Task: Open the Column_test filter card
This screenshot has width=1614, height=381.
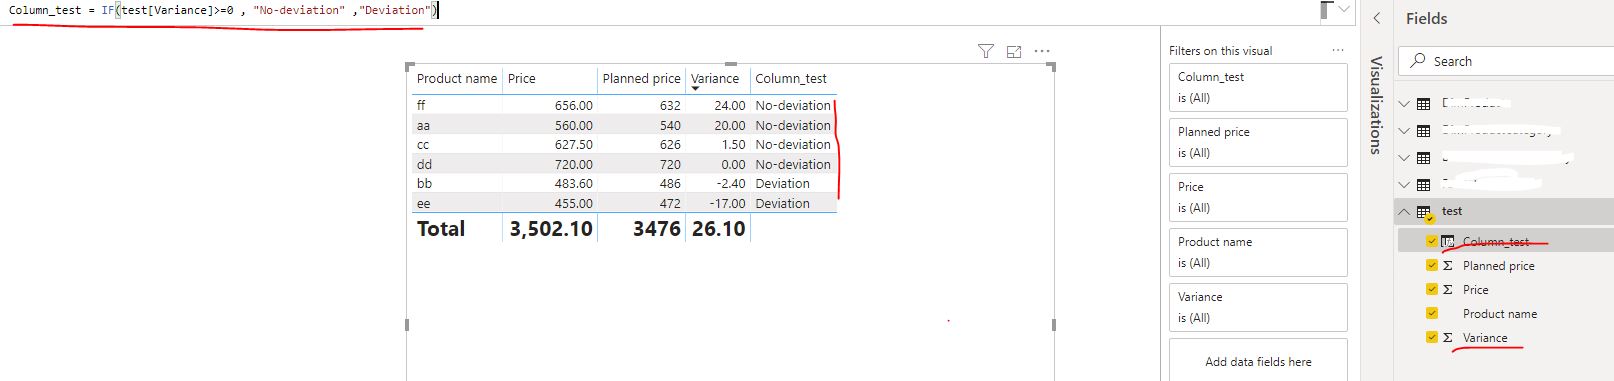Action: point(1258,87)
